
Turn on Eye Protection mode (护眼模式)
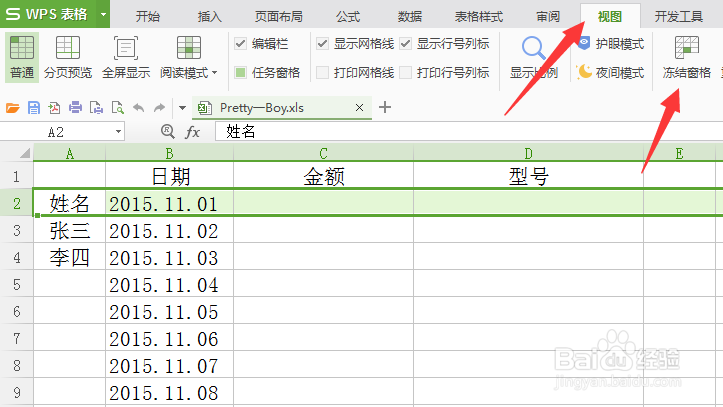(610, 44)
